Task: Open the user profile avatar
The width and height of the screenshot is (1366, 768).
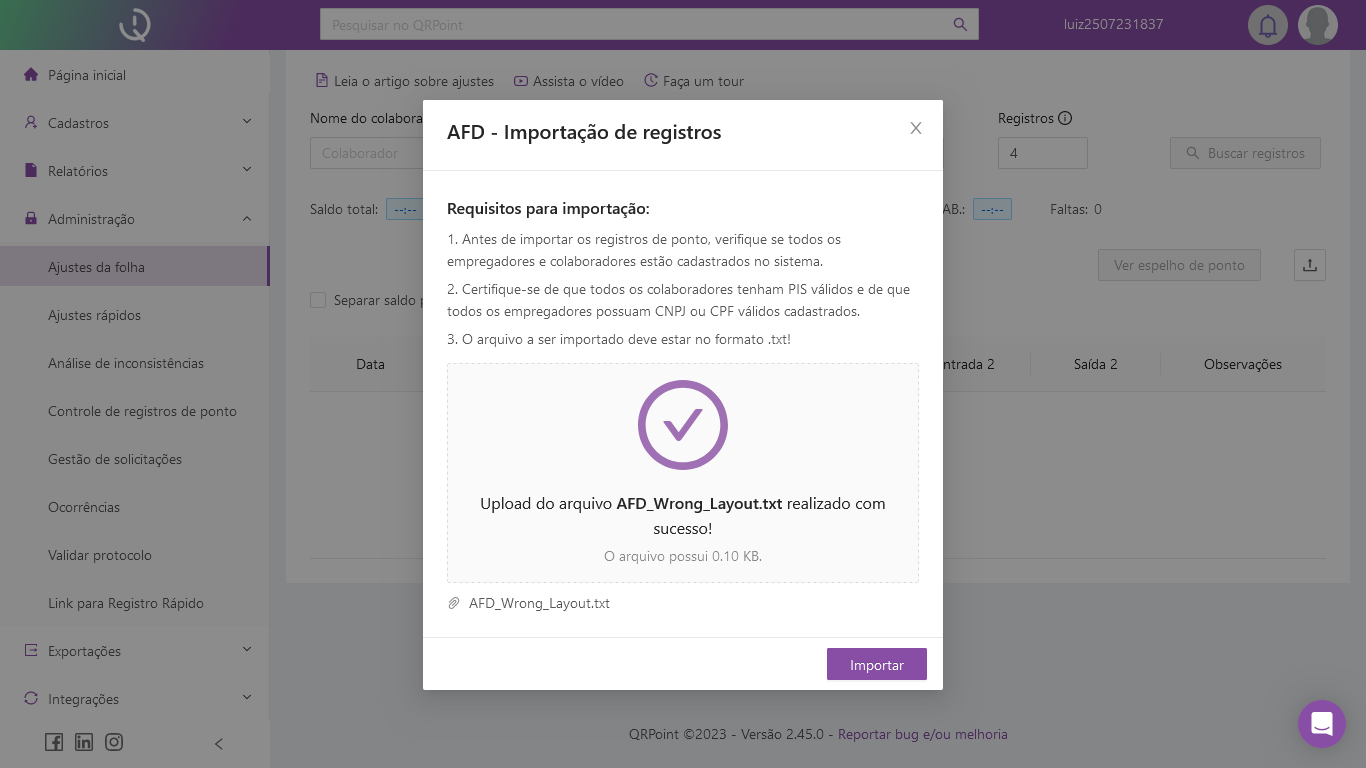Action: pos(1317,25)
